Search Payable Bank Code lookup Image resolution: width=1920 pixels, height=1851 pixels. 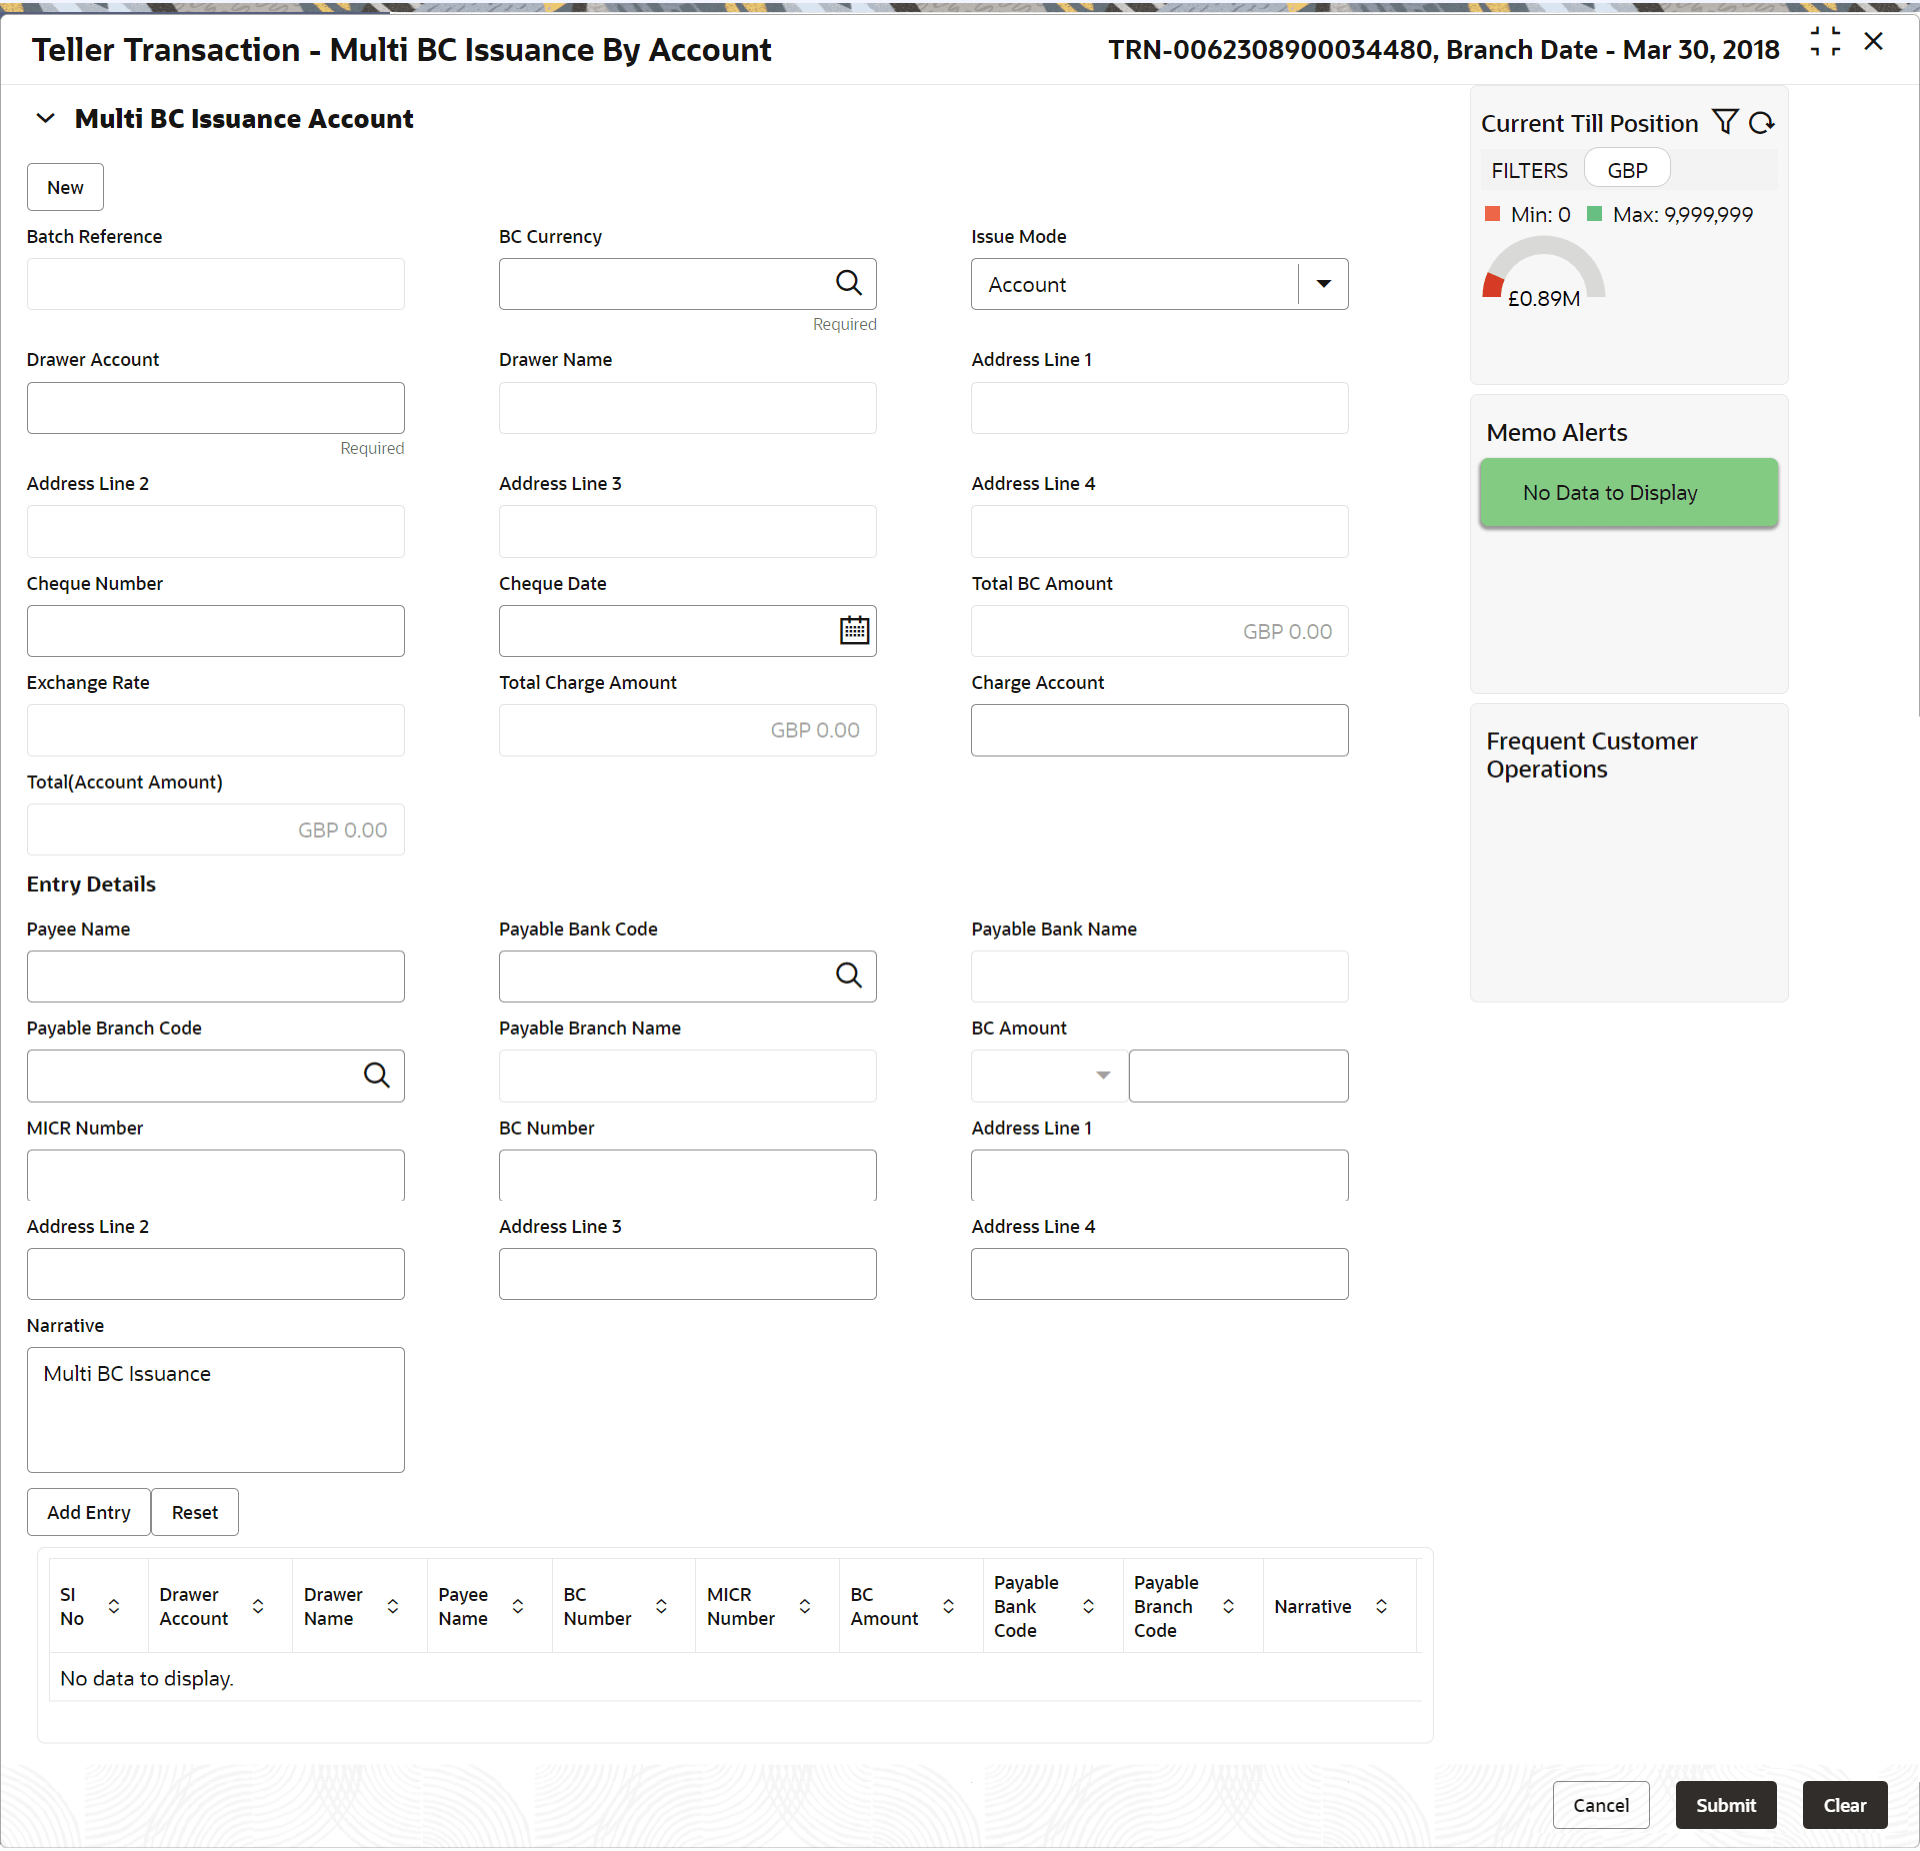tap(848, 976)
